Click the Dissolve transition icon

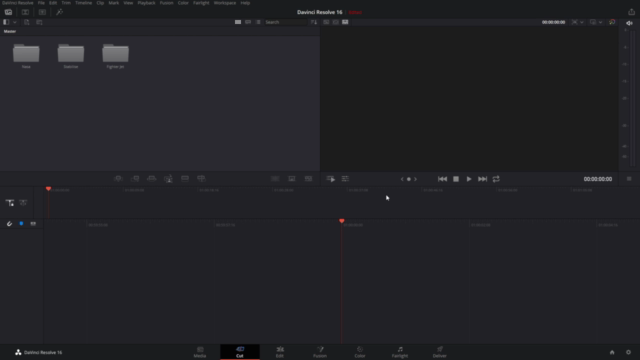pos(292,179)
